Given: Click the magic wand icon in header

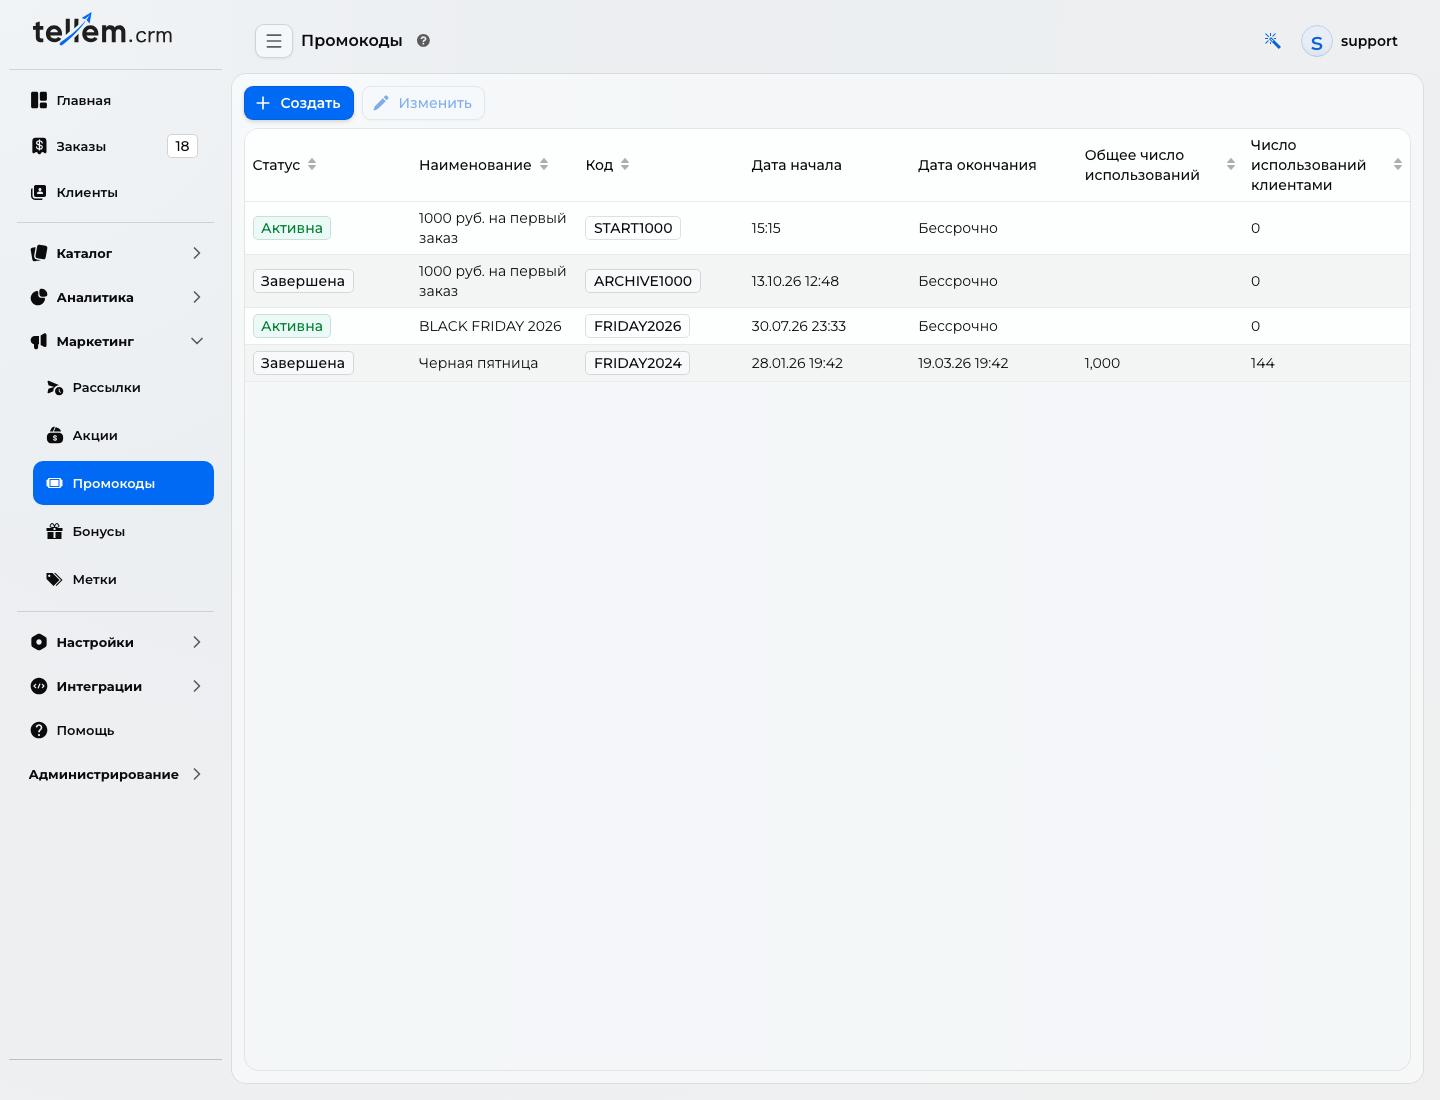Looking at the screenshot, I should (1272, 41).
